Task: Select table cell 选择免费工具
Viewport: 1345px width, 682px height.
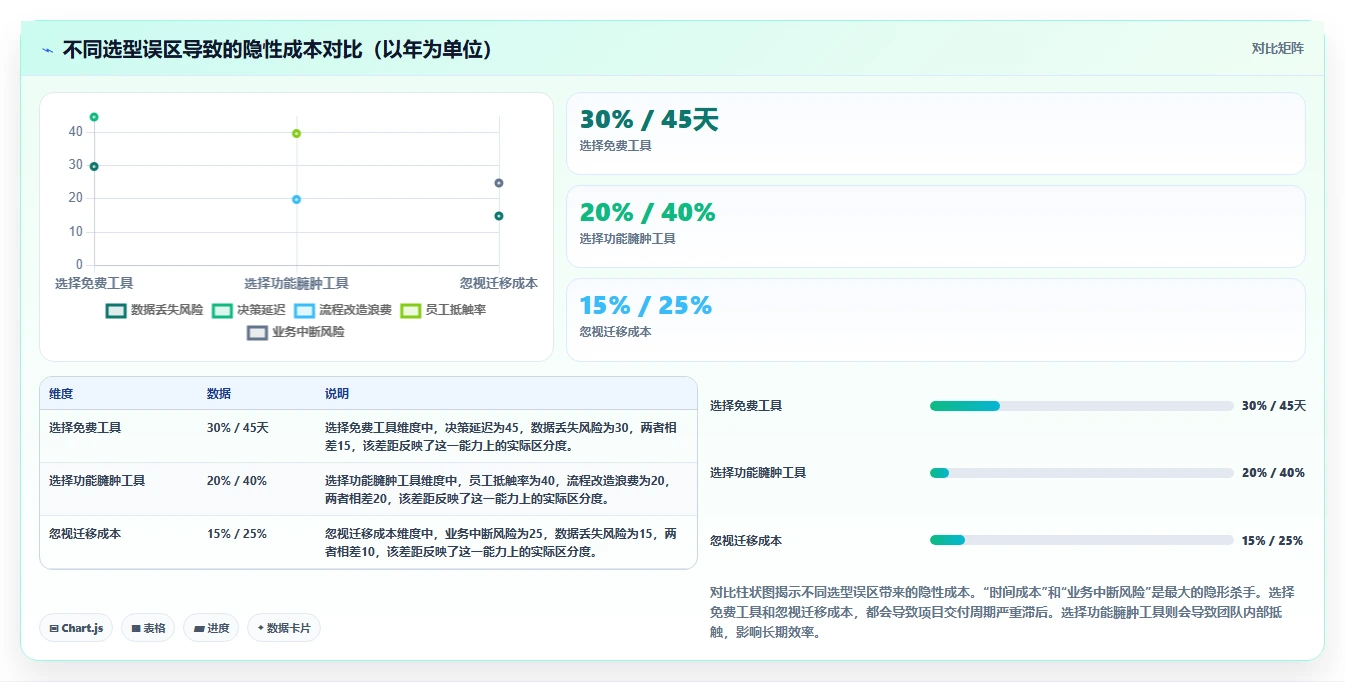Action: coord(85,427)
